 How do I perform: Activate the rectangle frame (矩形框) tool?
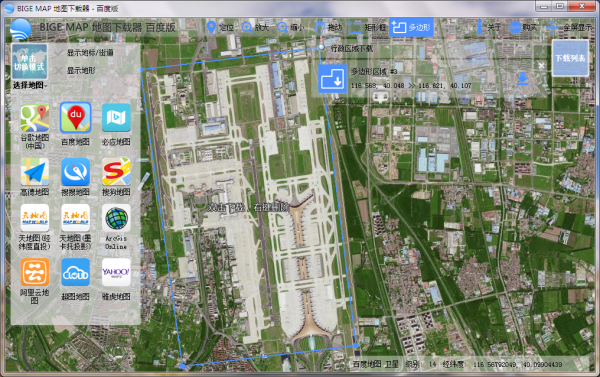point(367,27)
